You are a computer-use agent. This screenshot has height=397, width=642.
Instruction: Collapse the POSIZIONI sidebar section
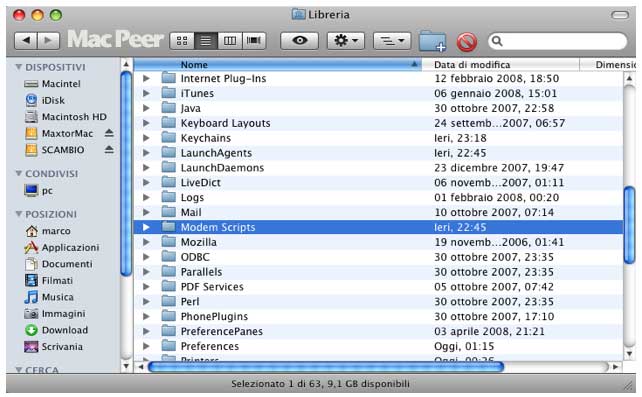point(18,214)
